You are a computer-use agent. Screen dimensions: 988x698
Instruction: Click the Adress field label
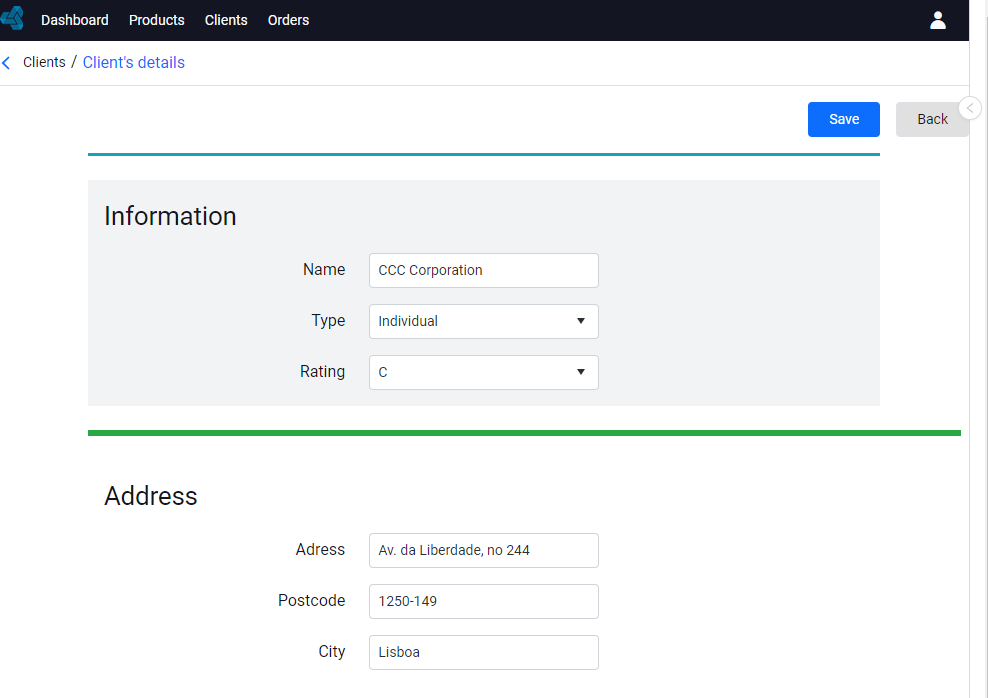click(320, 549)
